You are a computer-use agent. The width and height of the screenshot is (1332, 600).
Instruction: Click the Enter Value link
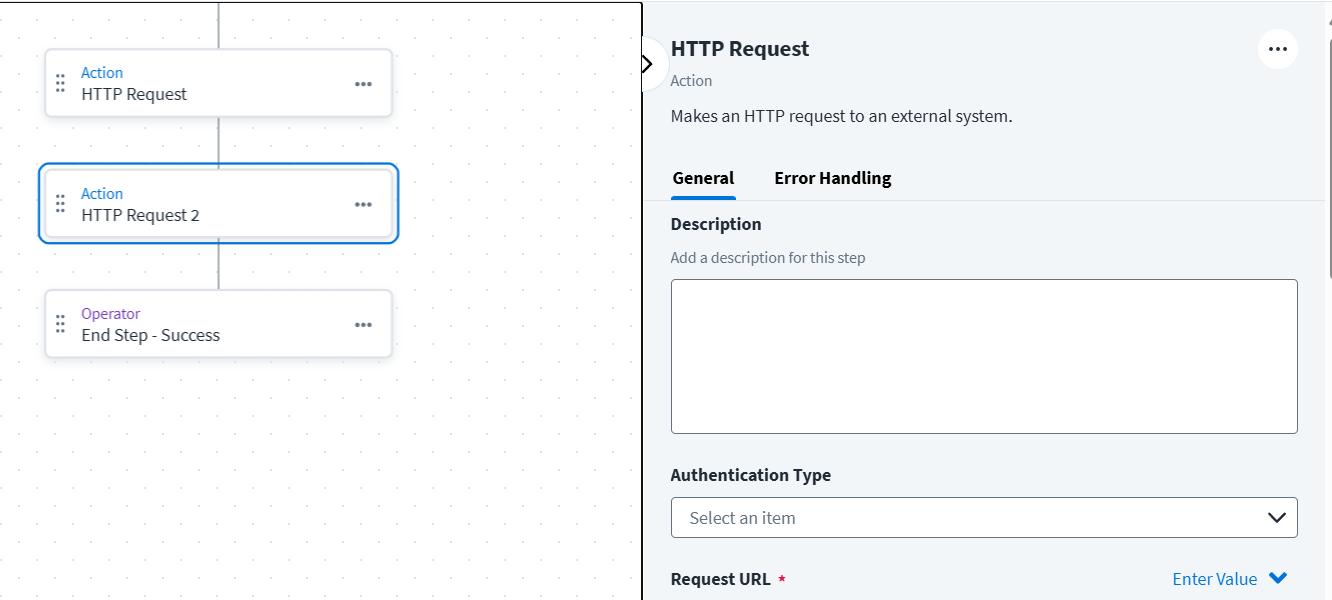(1214, 579)
